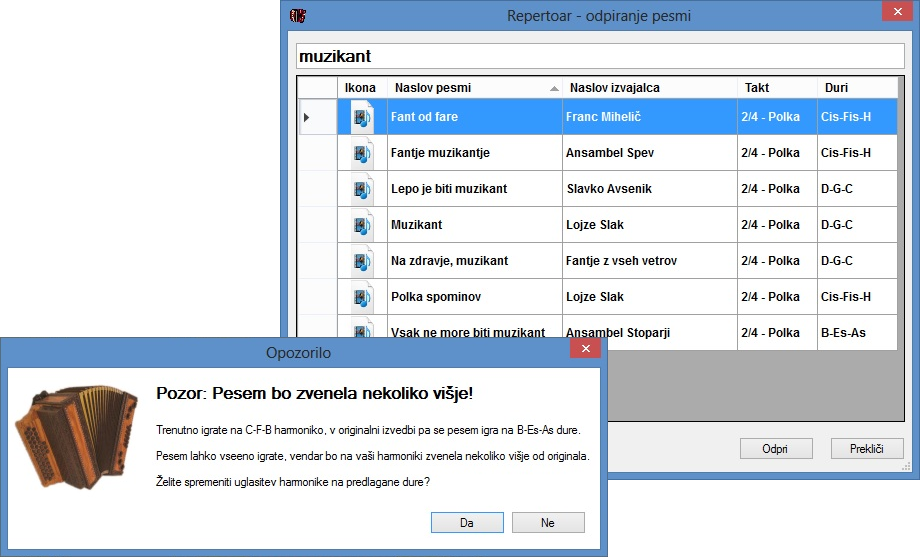Click the Prekliči button
920x557 pixels.
[x=867, y=449]
